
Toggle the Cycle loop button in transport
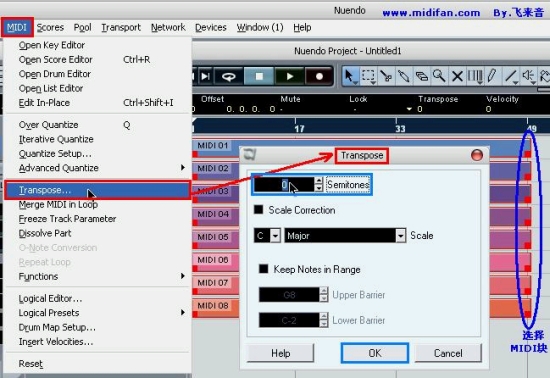click(228, 76)
